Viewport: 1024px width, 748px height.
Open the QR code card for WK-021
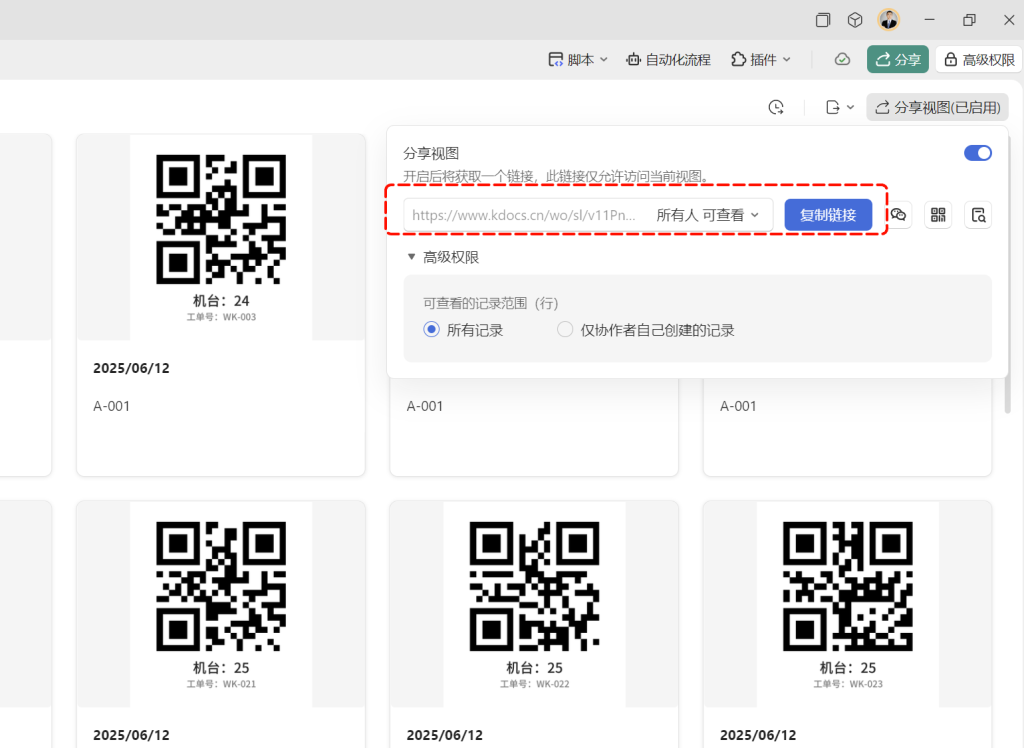click(221, 624)
